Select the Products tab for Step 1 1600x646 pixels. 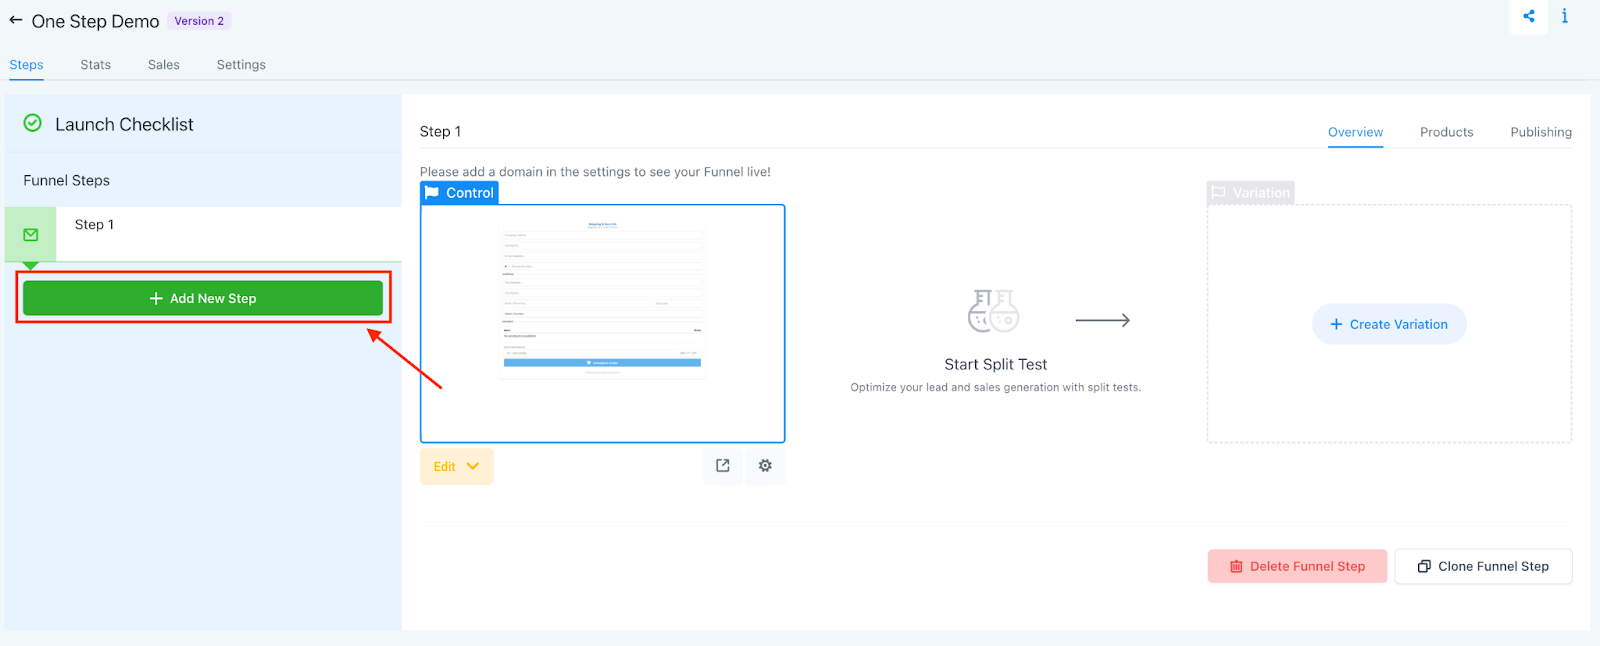pyautogui.click(x=1446, y=132)
